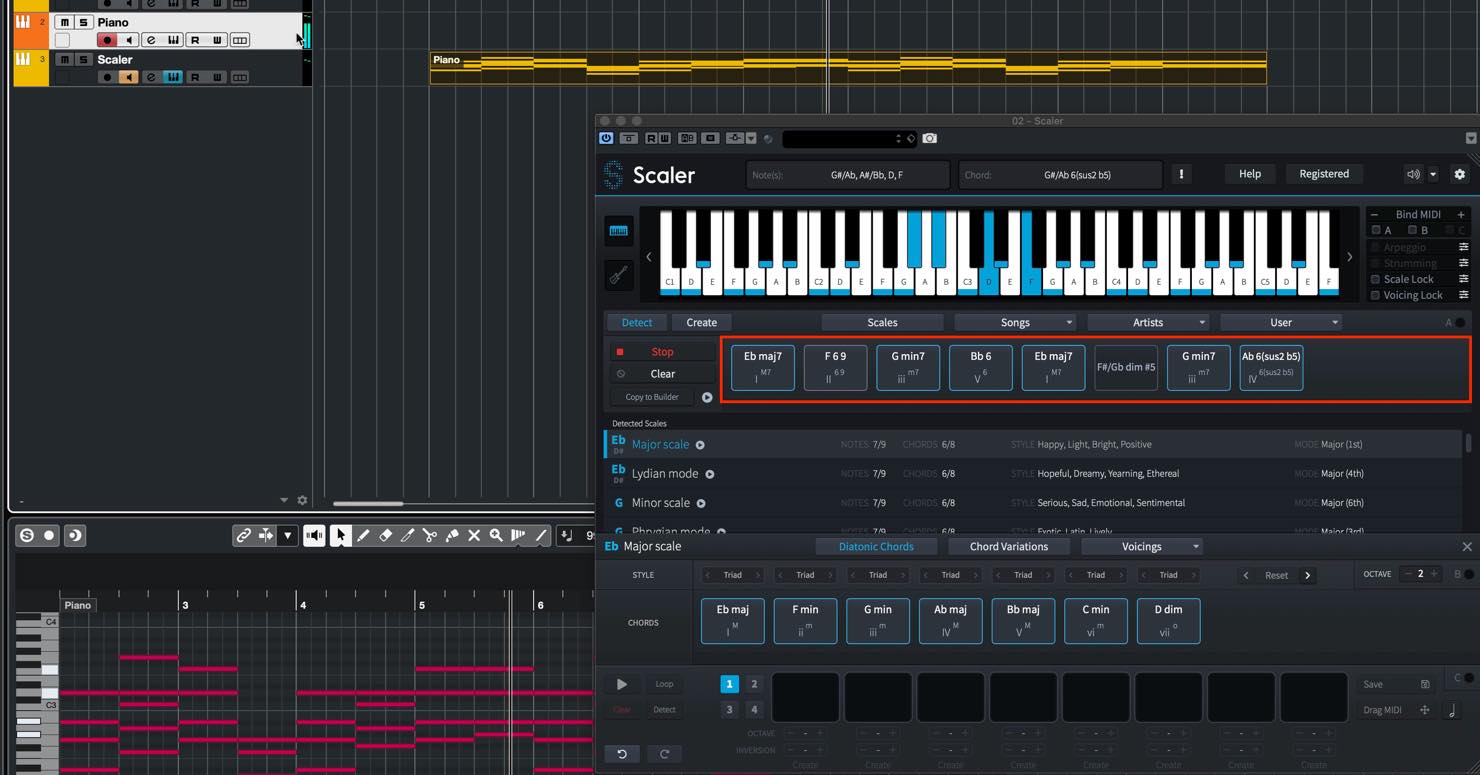Select the Object Selection arrow tool
Viewport: 1480px width, 775px height.
341,536
